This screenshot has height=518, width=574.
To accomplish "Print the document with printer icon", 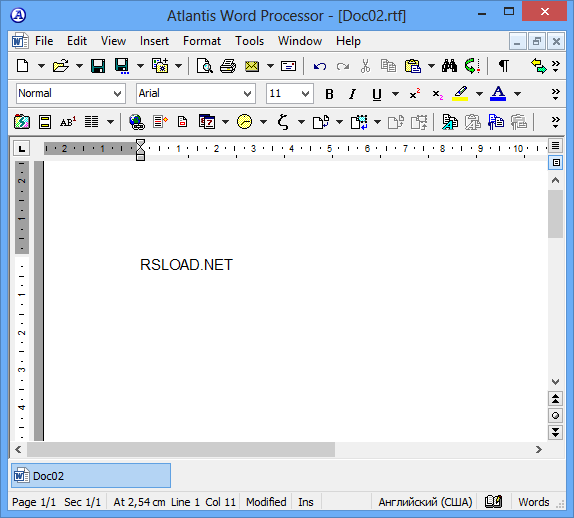I will coord(228,66).
